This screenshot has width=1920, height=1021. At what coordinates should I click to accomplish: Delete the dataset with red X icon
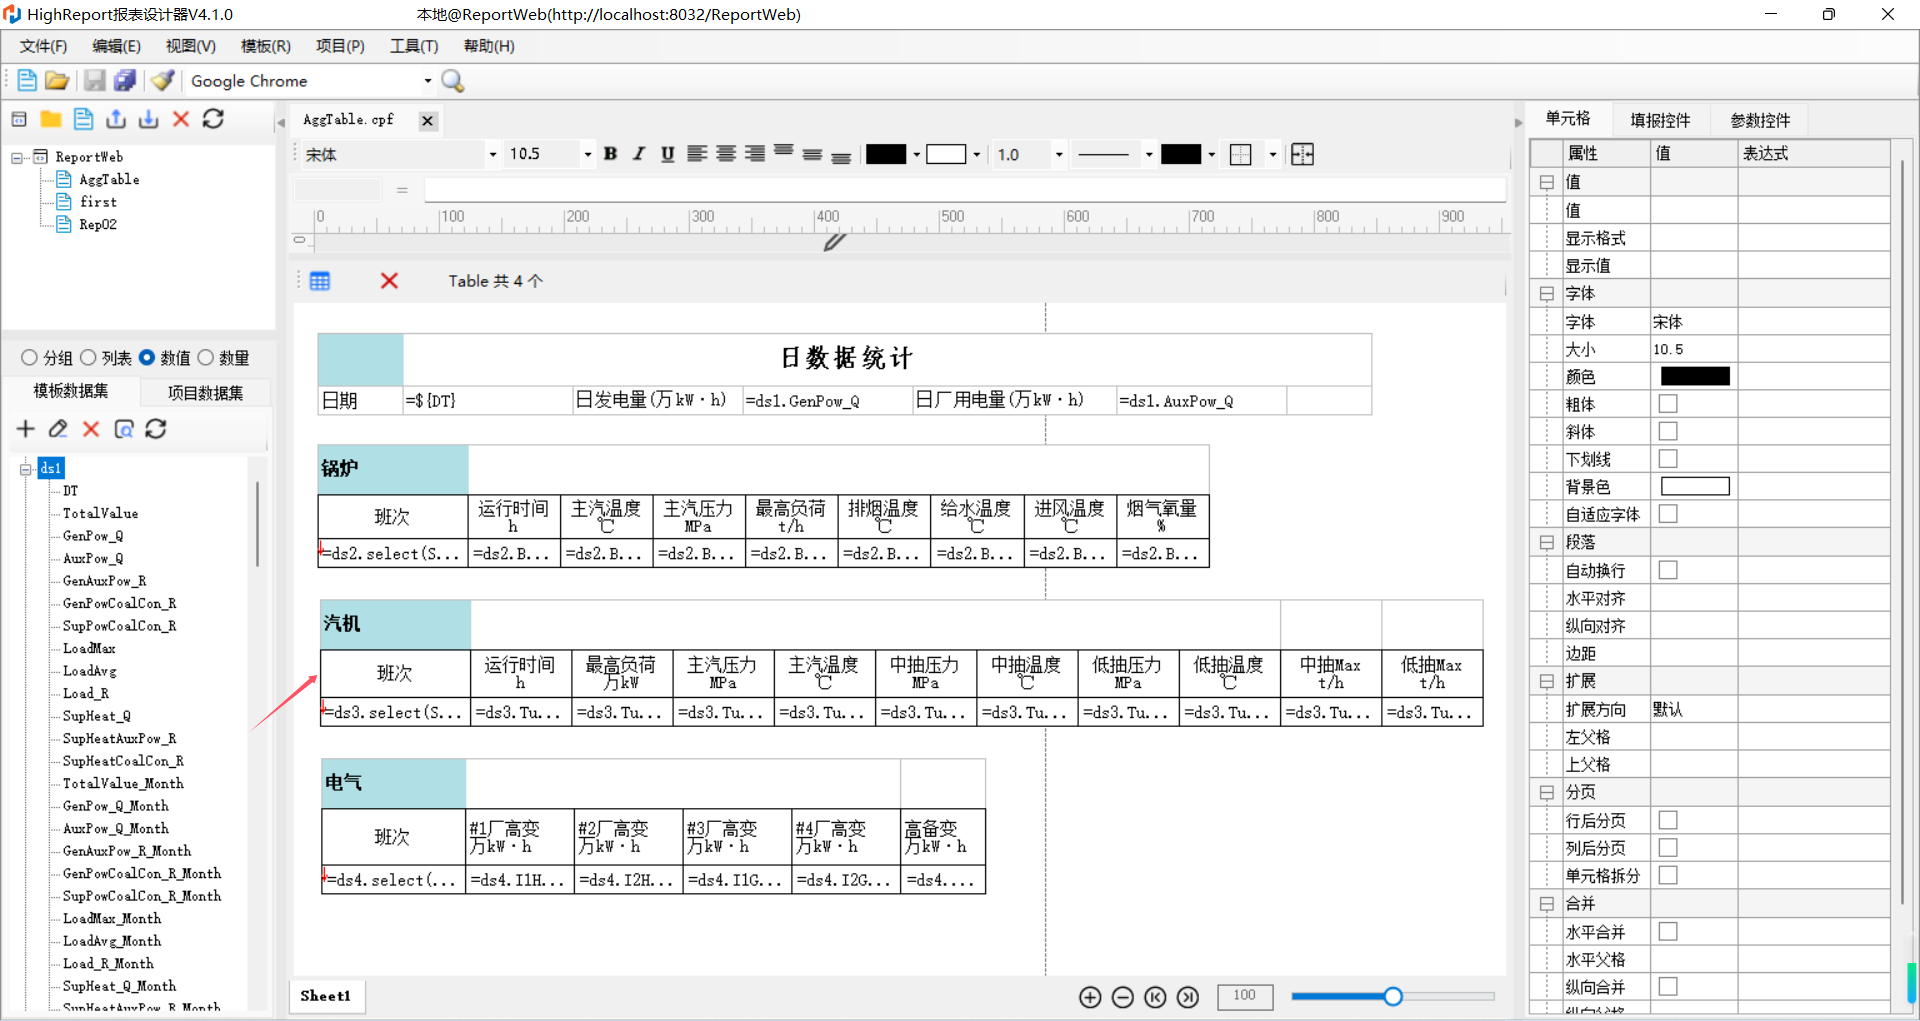[91, 429]
